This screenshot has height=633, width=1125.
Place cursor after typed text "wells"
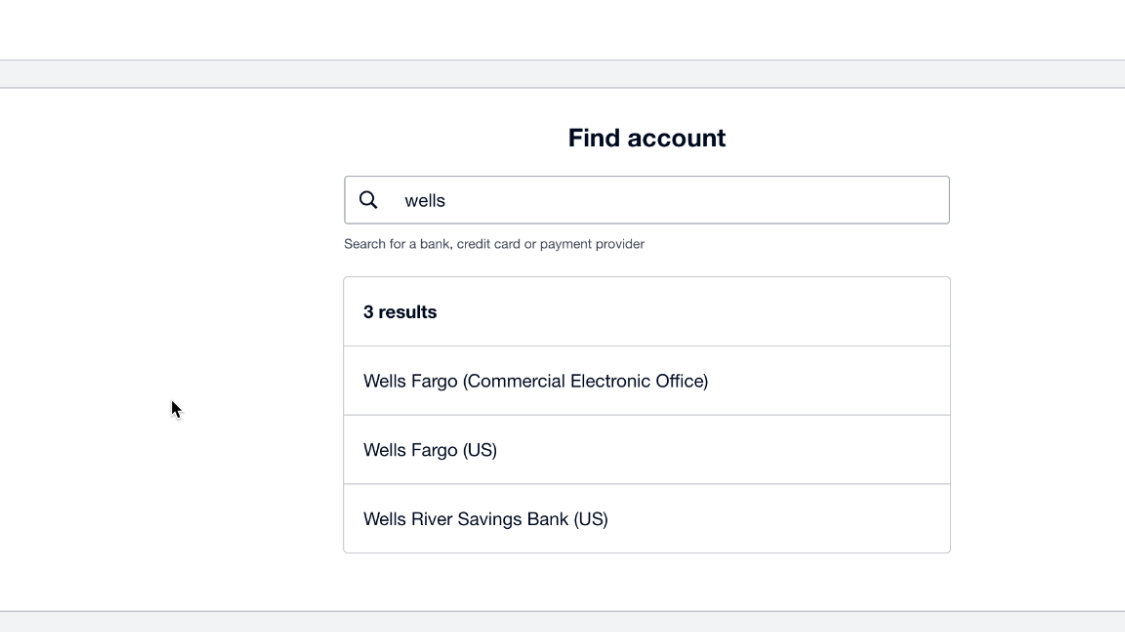coord(447,200)
